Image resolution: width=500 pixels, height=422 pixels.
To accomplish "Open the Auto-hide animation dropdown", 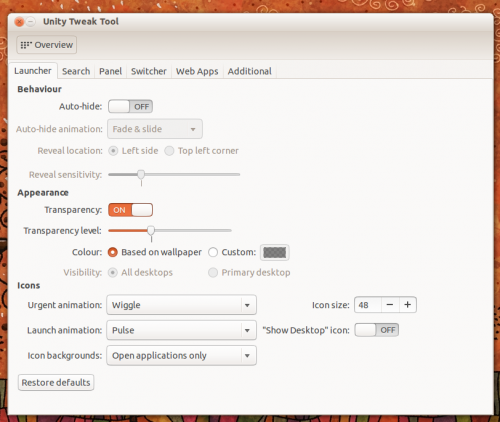I will pyautogui.click(x=155, y=129).
